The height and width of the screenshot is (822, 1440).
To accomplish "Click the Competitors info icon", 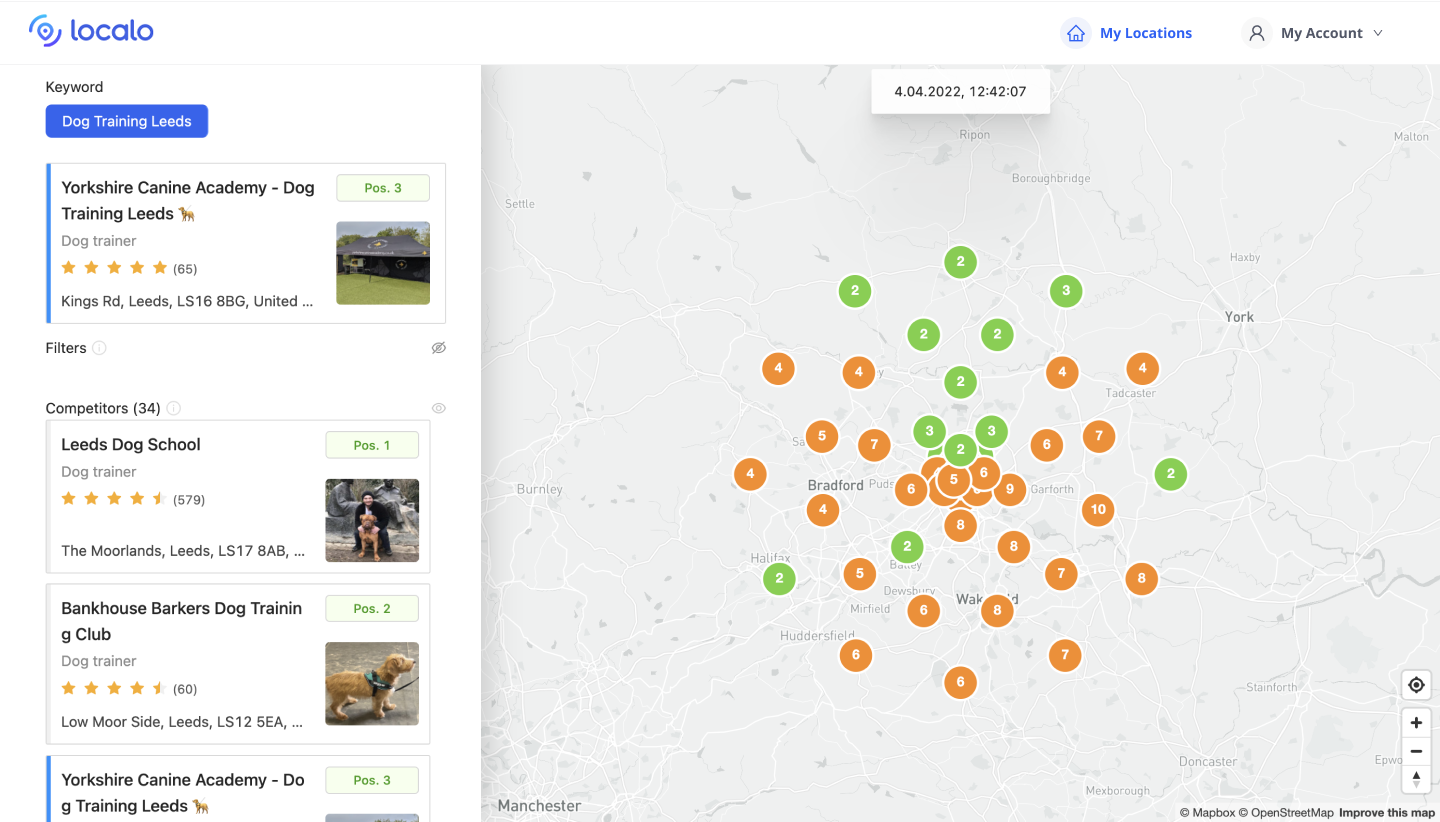I will tap(173, 408).
